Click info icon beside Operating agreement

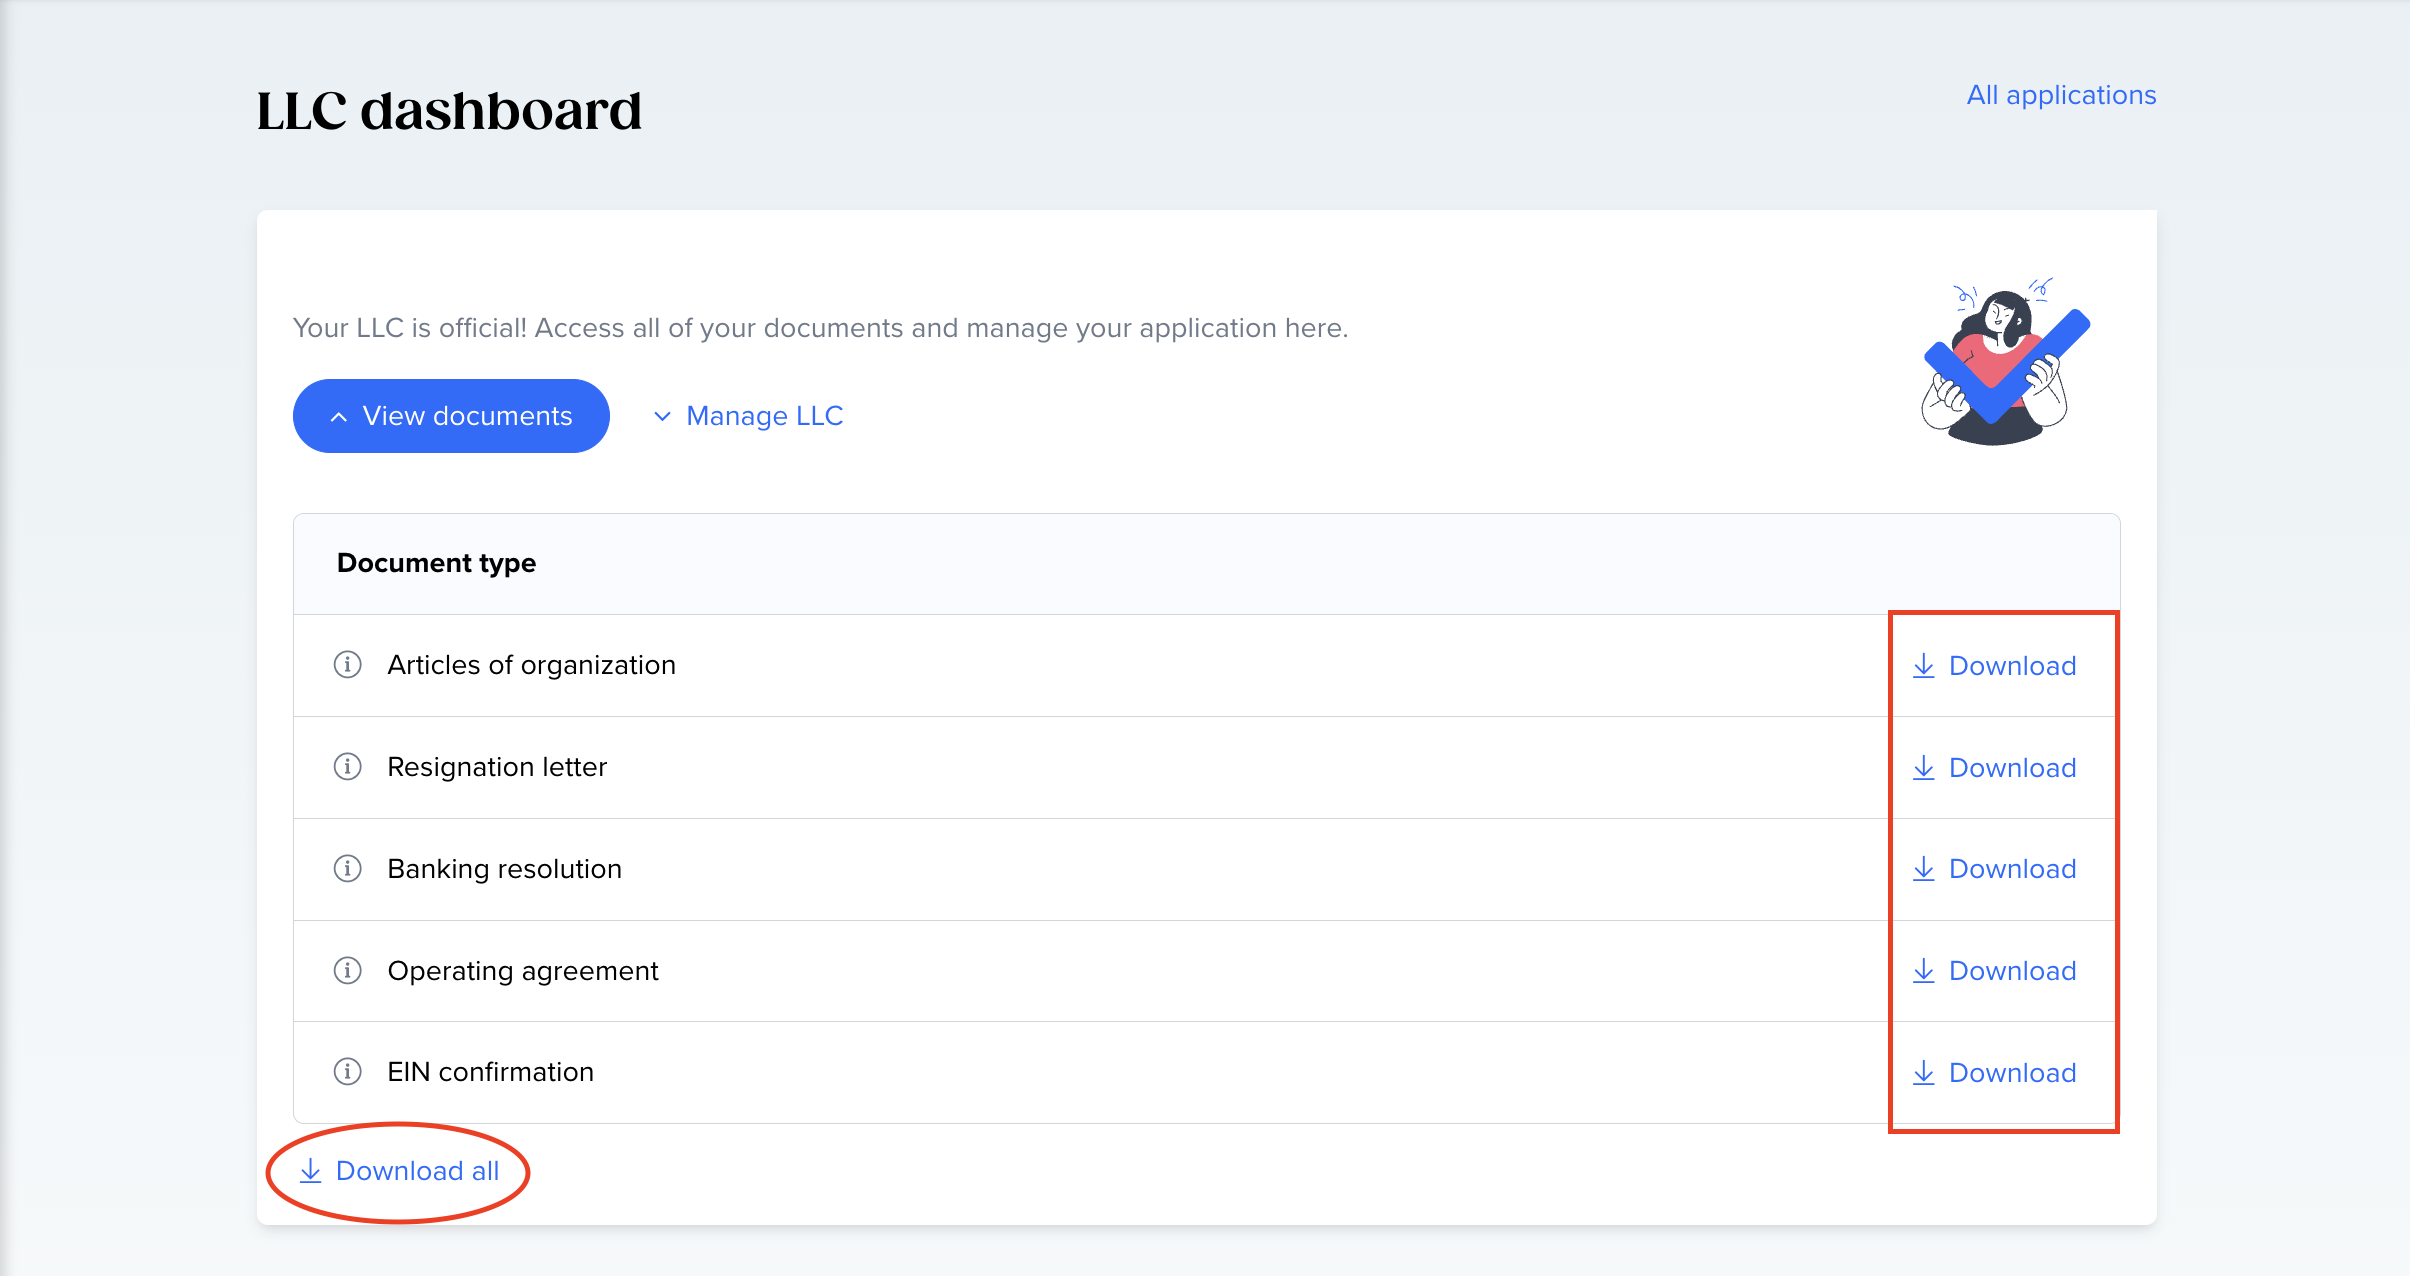point(347,970)
